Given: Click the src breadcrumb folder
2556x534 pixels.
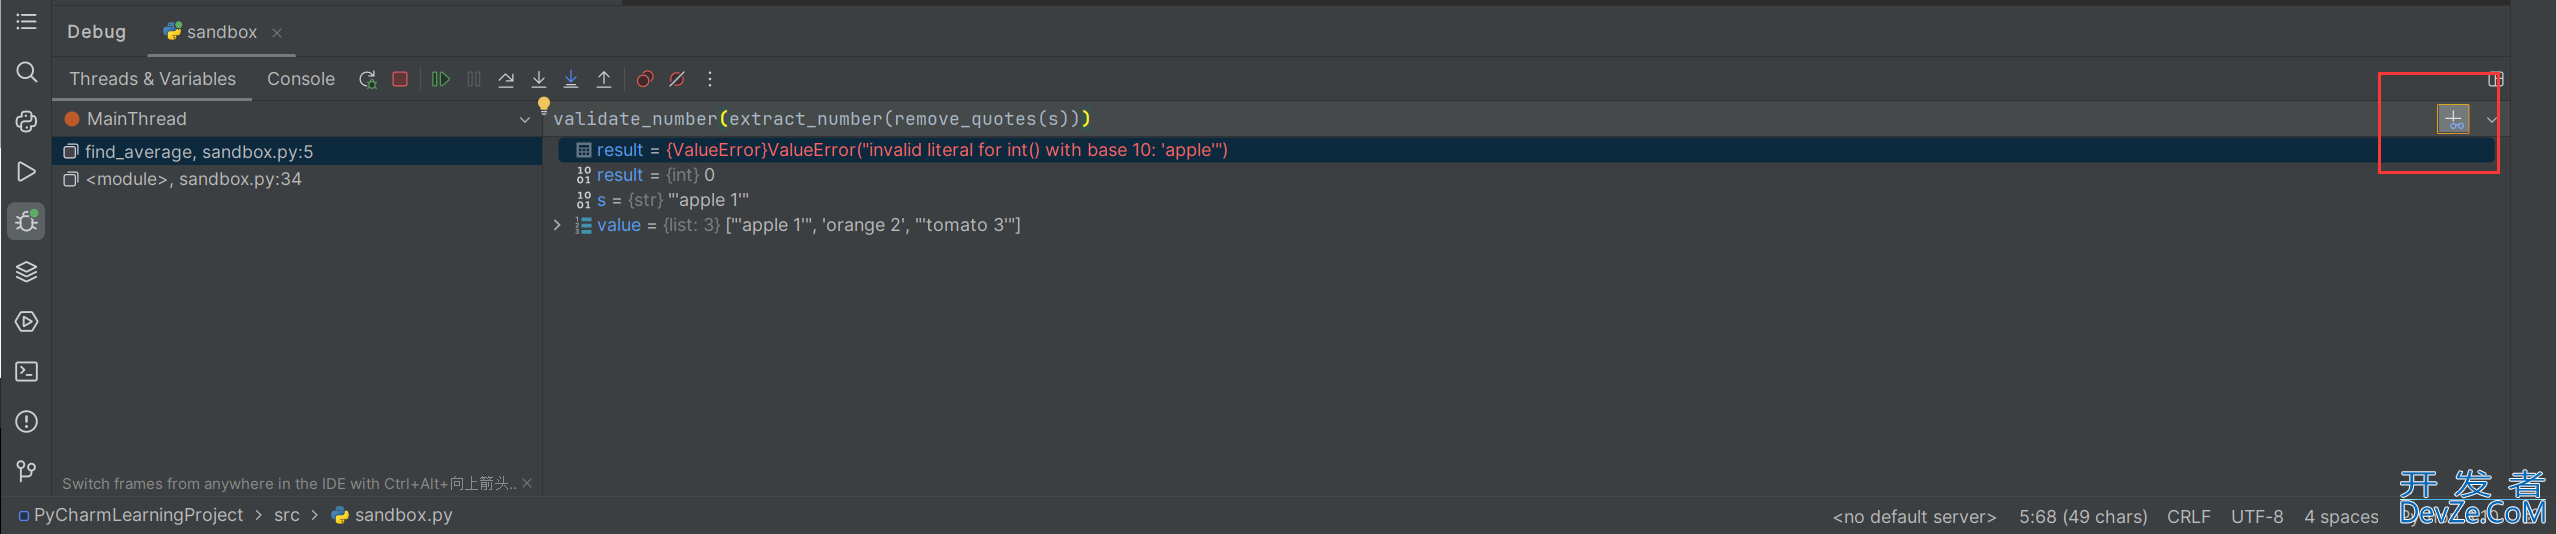Looking at the screenshot, I should [x=287, y=515].
